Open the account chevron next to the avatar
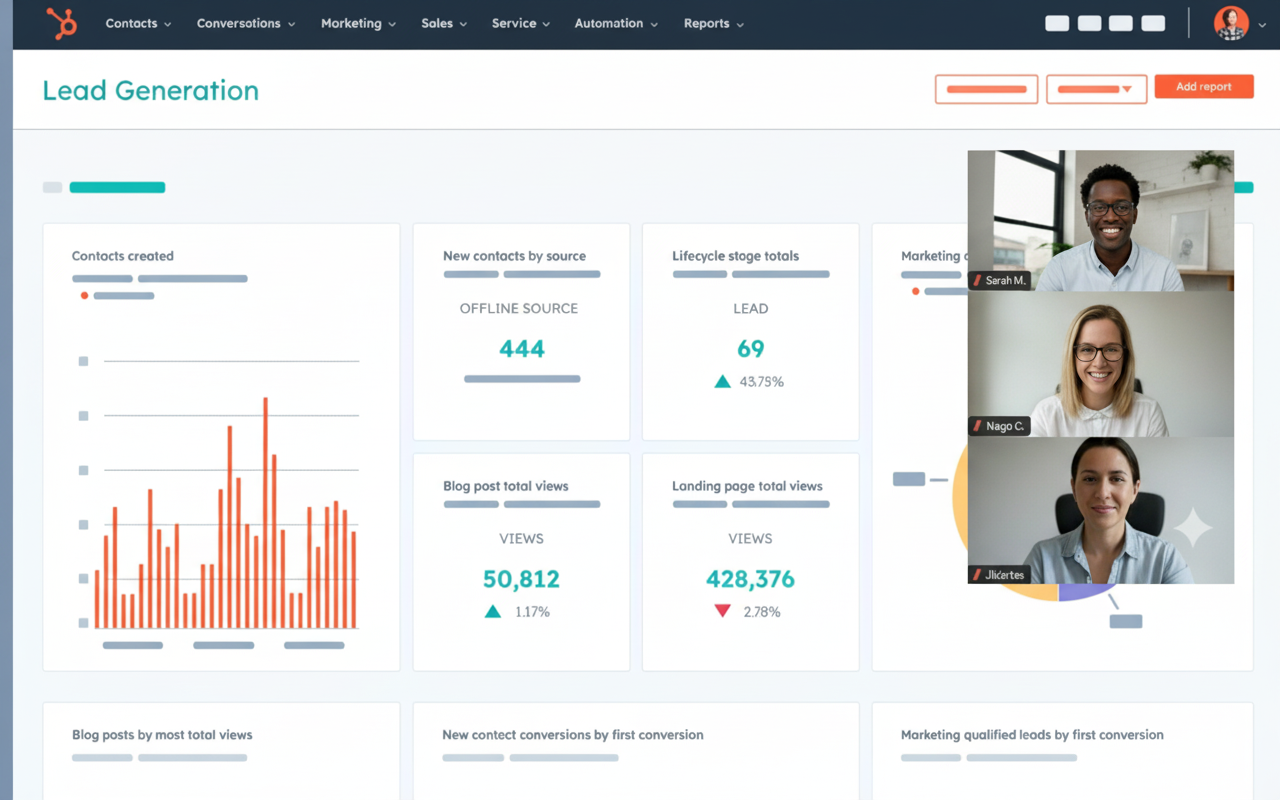This screenshot has width=1280, height=800. coord(1262,25)
